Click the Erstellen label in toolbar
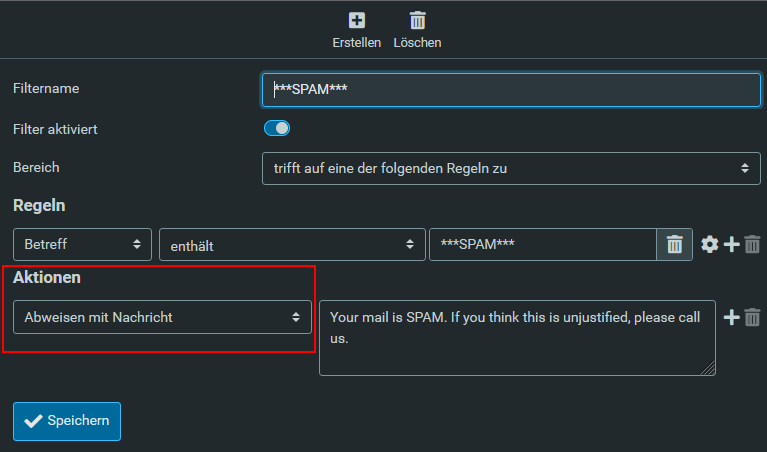767x452 pixels. [357, 43]
